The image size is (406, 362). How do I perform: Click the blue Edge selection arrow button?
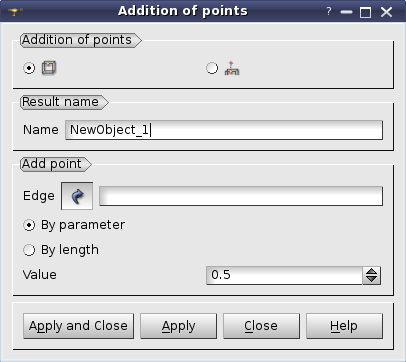coord(77,196)
